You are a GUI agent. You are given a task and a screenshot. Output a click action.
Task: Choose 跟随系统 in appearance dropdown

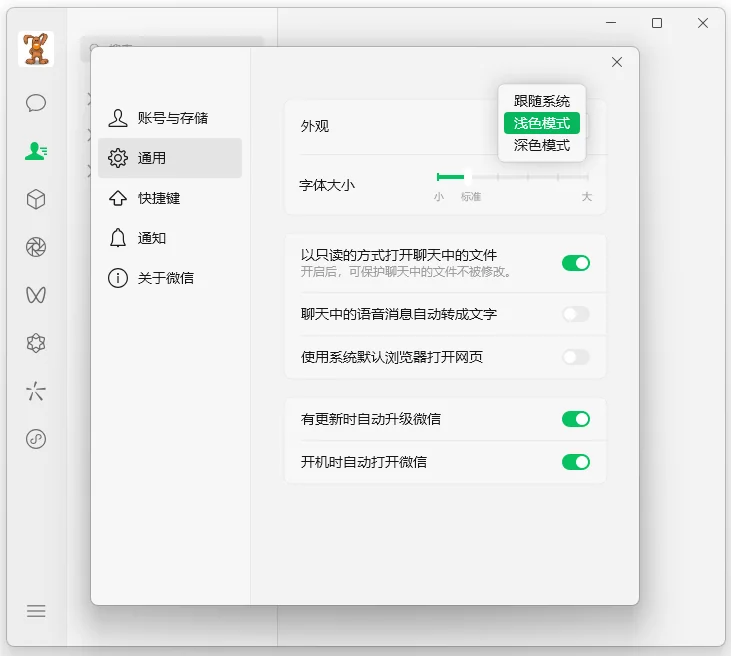coord(542,101)
